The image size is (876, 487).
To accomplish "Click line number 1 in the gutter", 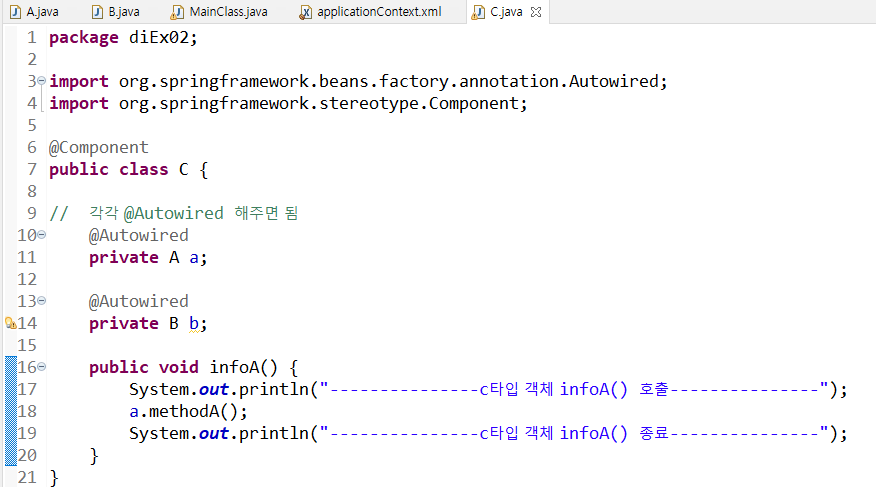I will tap(32, 37).
